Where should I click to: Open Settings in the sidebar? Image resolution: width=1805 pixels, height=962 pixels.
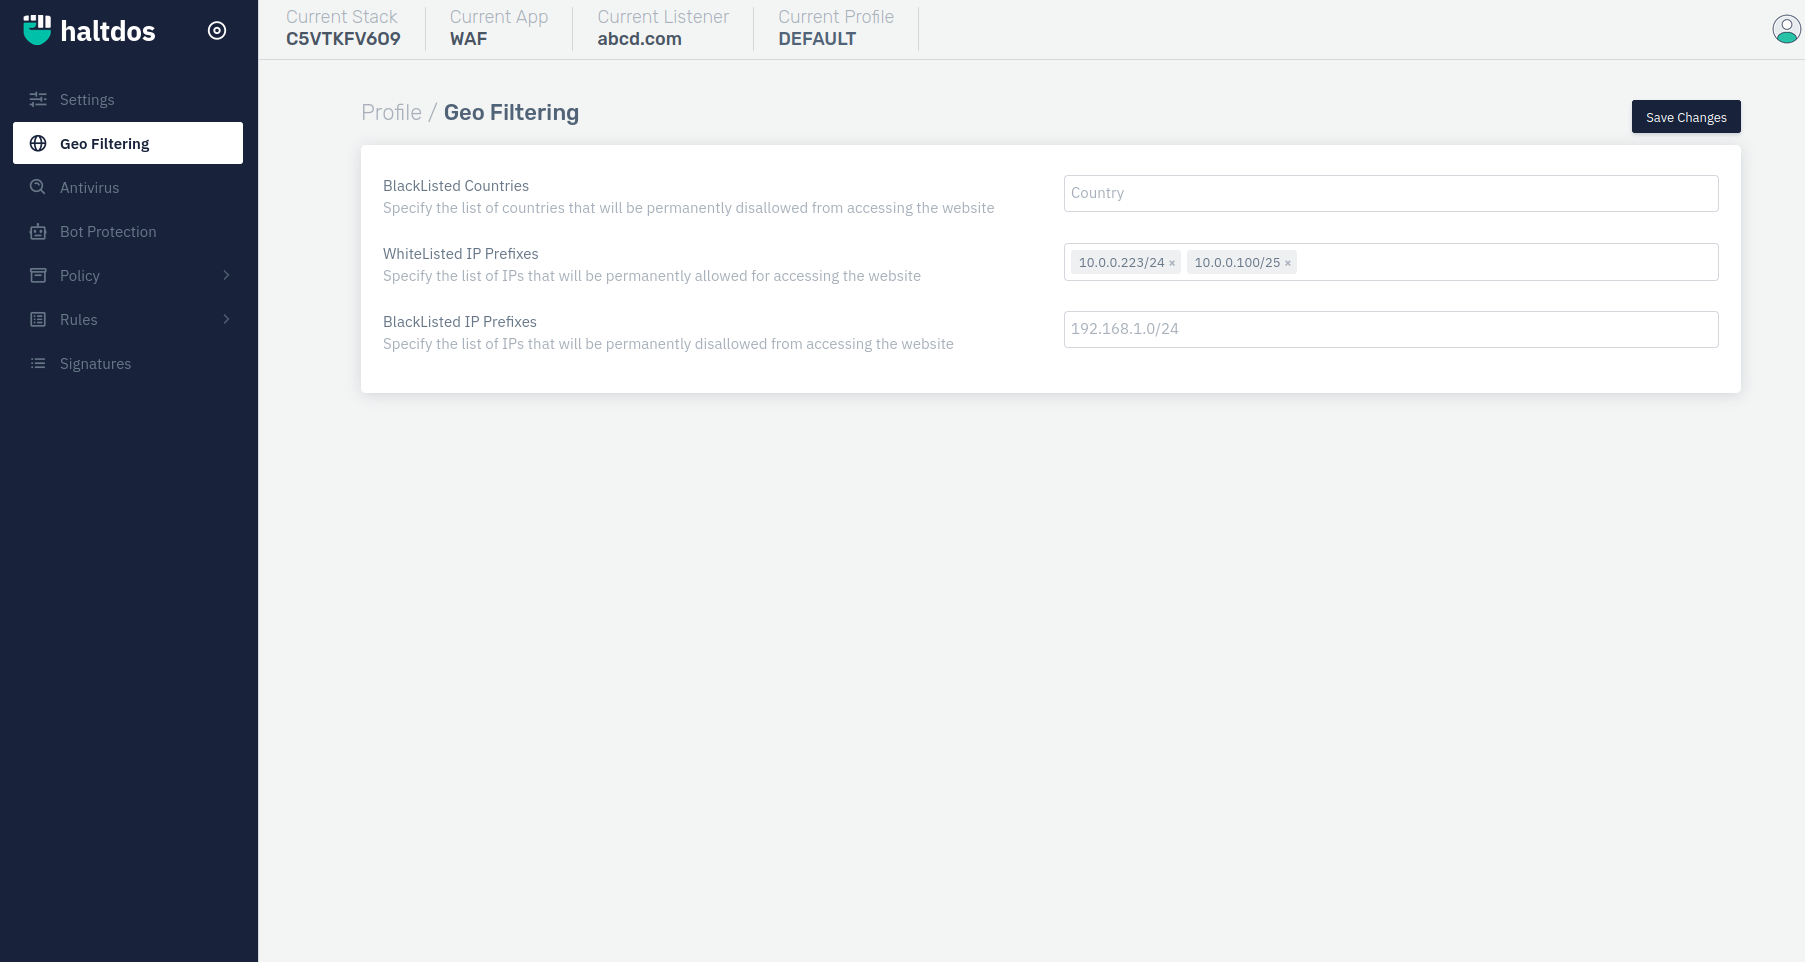pyautogui.click(x=128, y=99)
